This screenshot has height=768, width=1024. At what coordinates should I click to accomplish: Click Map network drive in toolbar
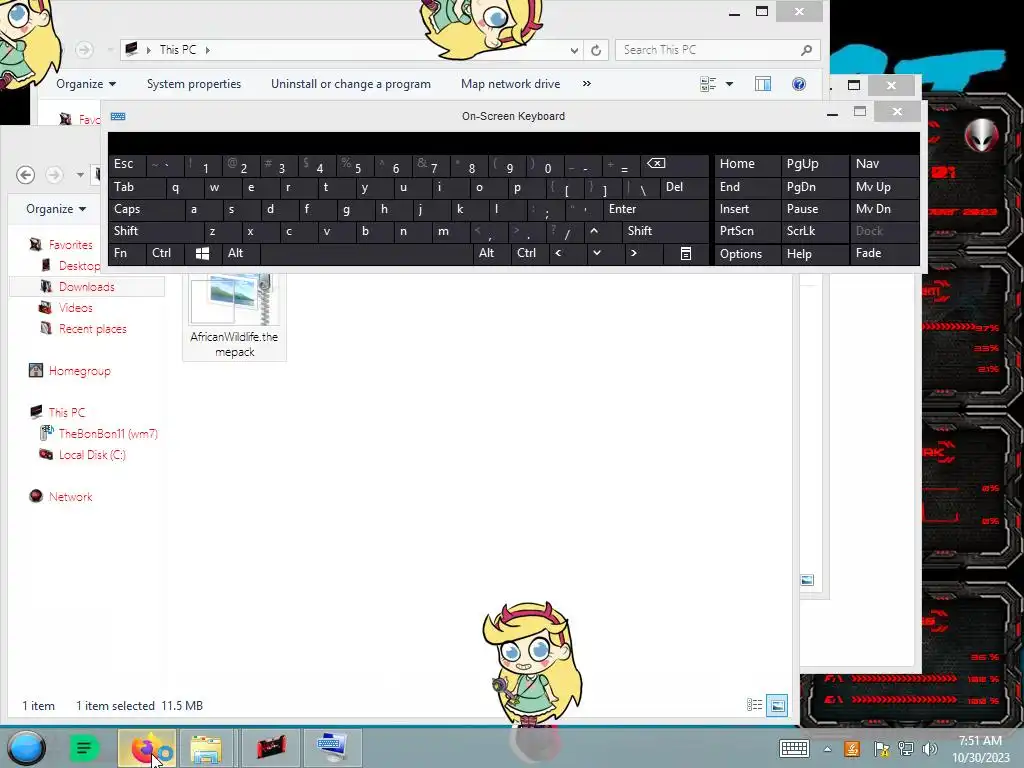click(511, 84)
